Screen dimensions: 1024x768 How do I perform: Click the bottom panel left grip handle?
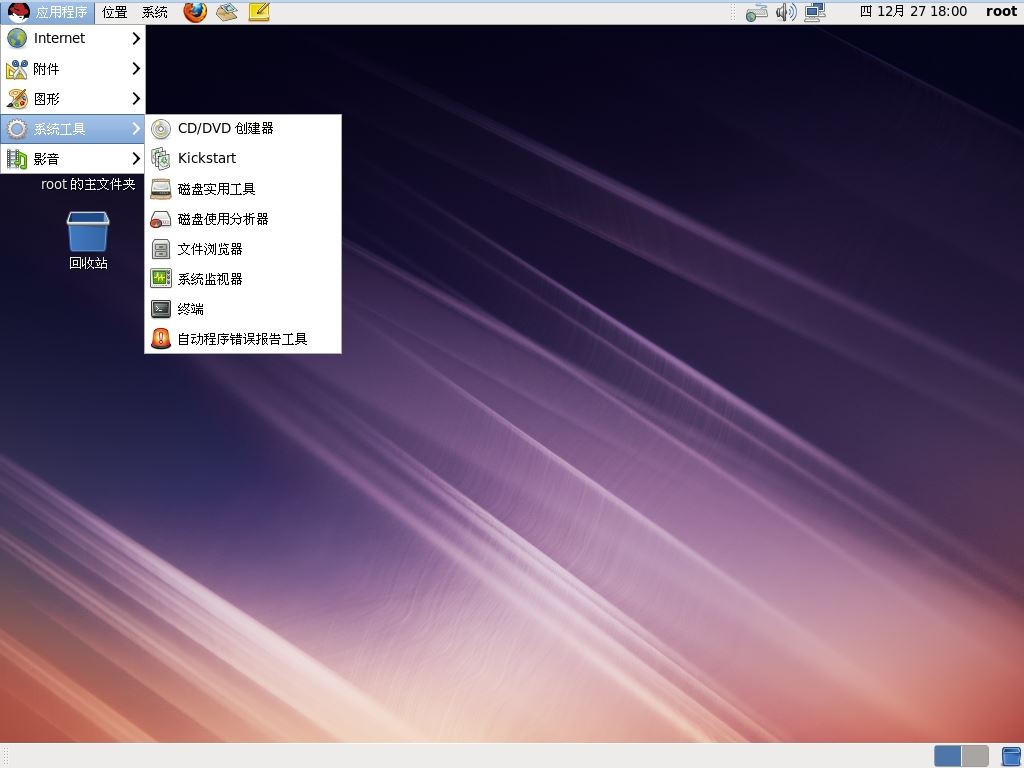5,756
